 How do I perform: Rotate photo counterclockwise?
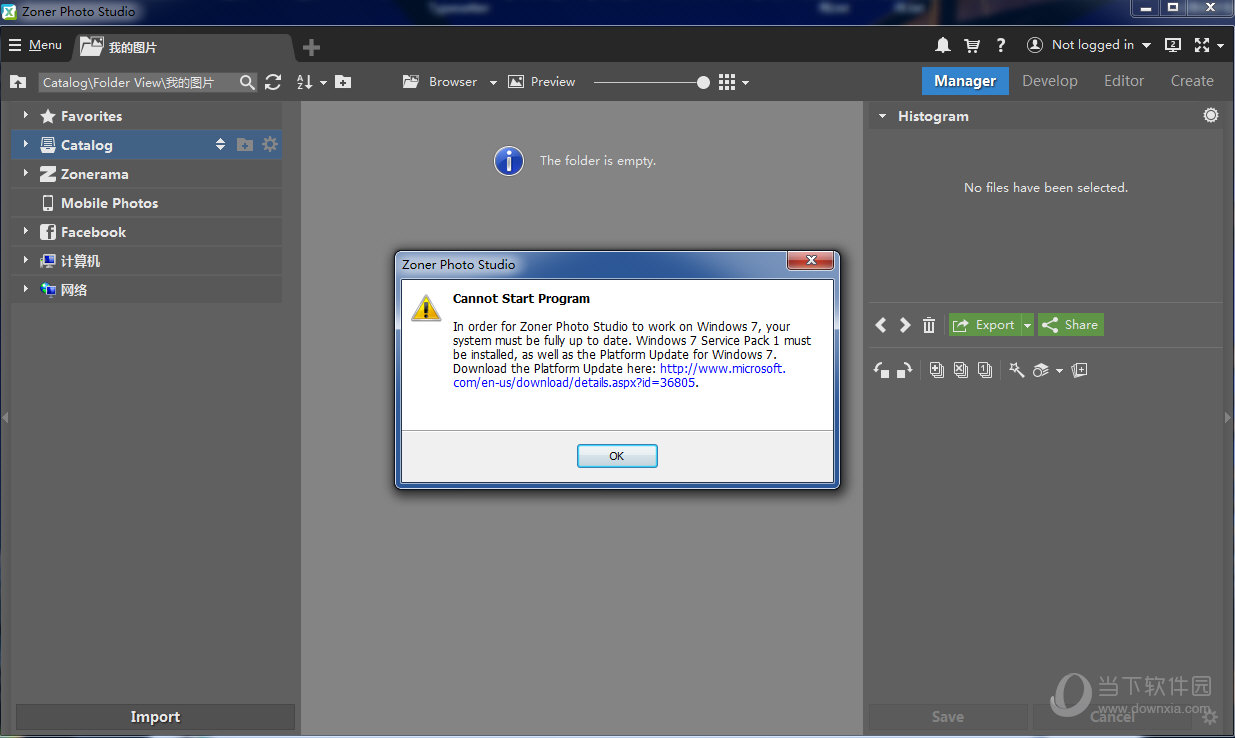(882, 370)
